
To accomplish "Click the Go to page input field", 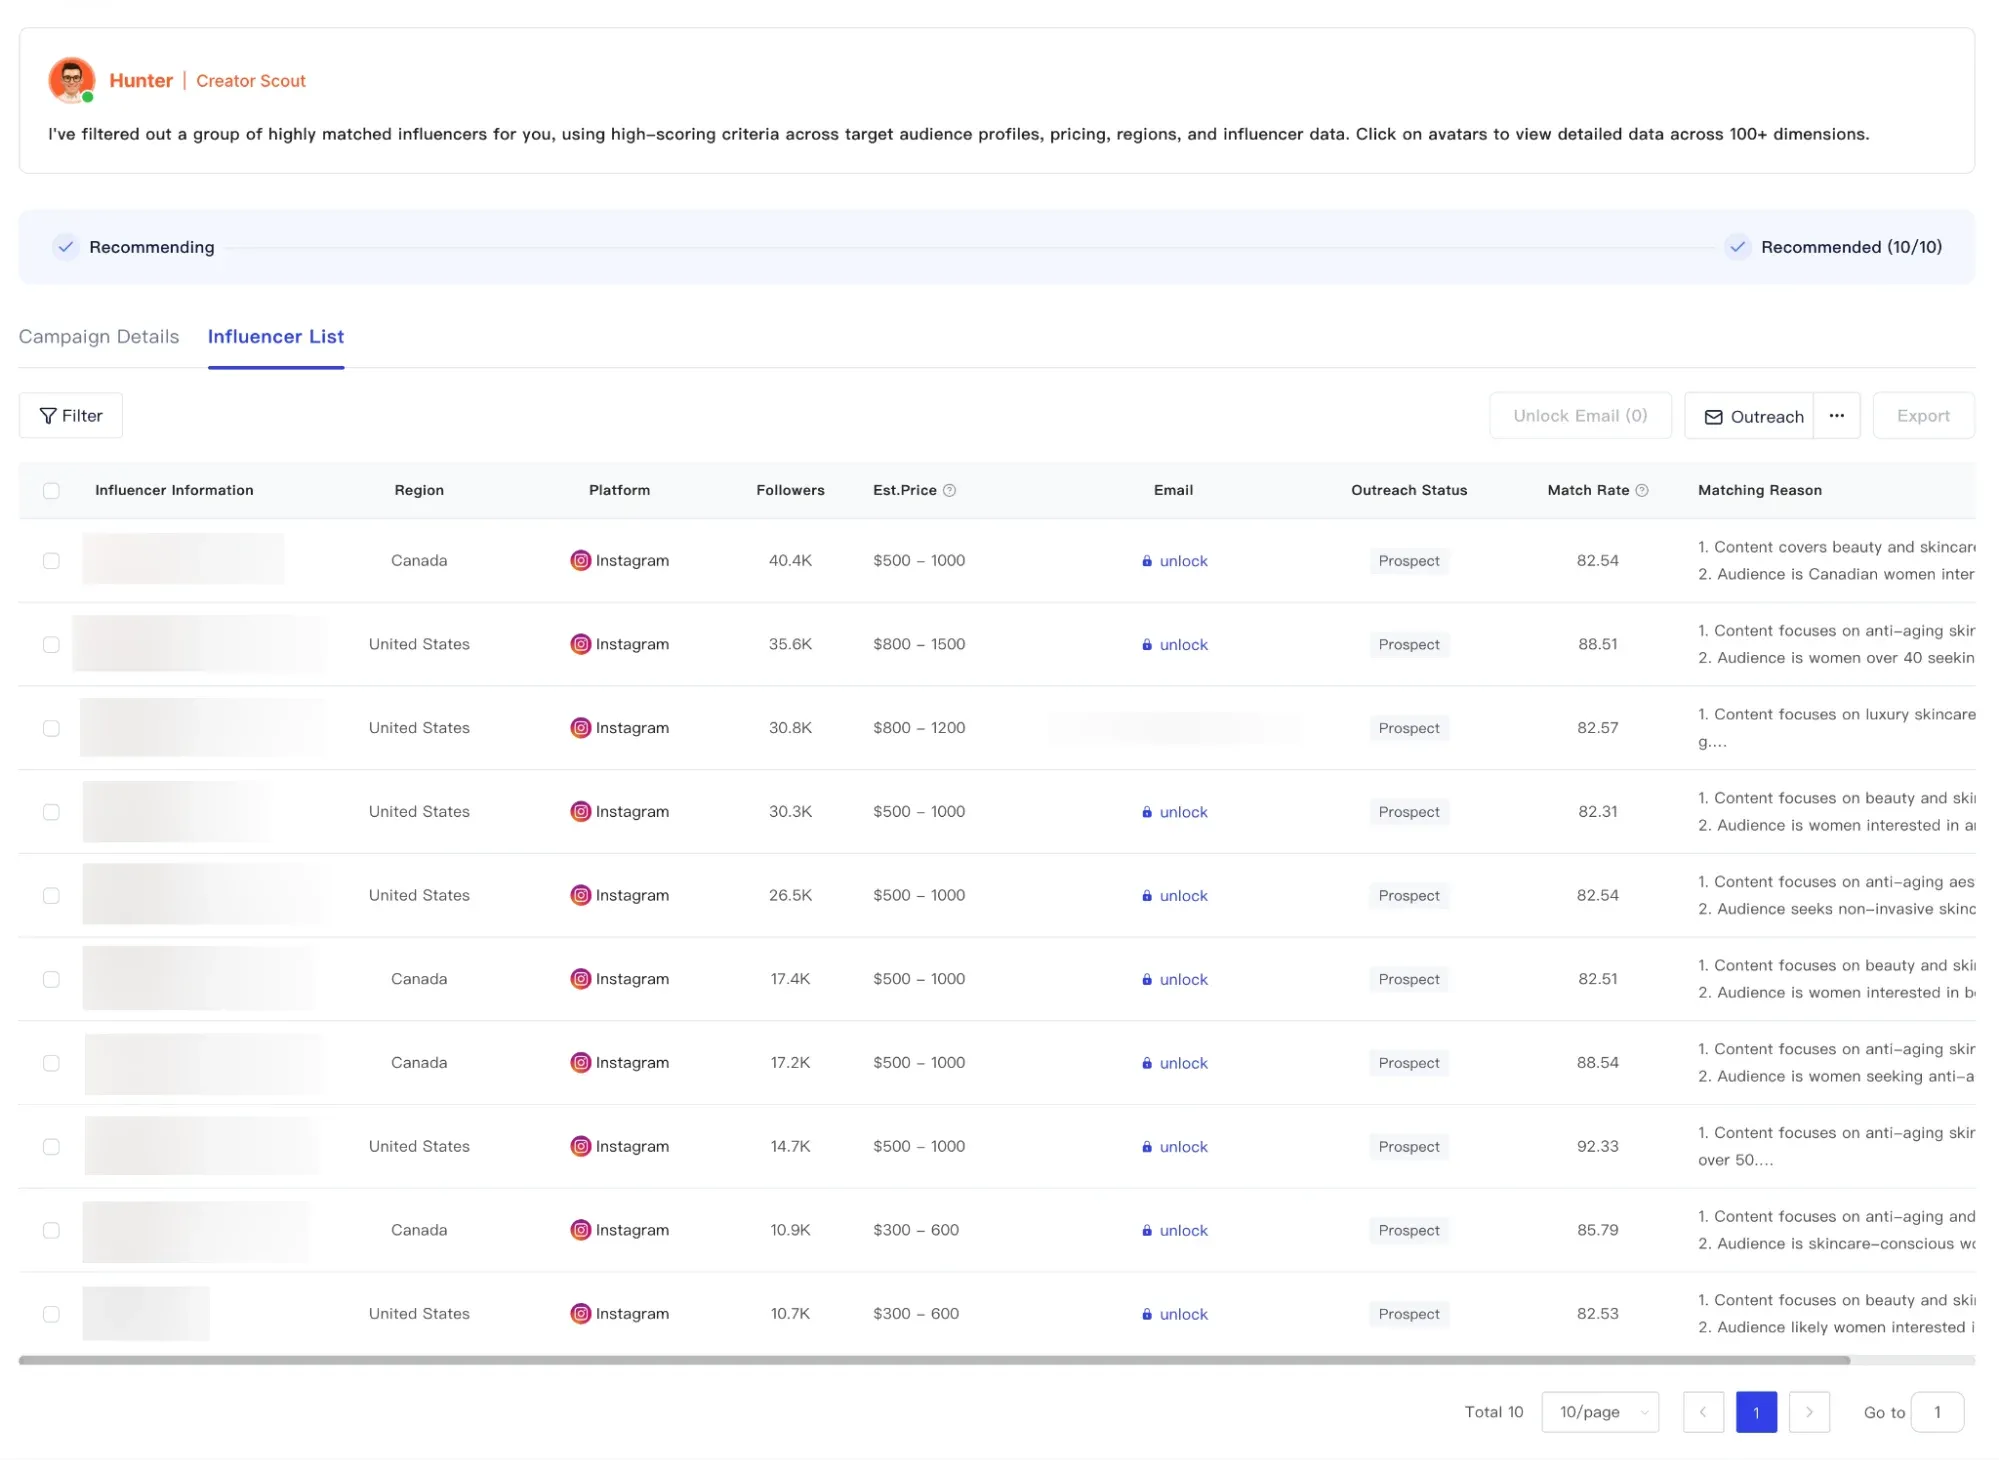I will 1937,1412.
